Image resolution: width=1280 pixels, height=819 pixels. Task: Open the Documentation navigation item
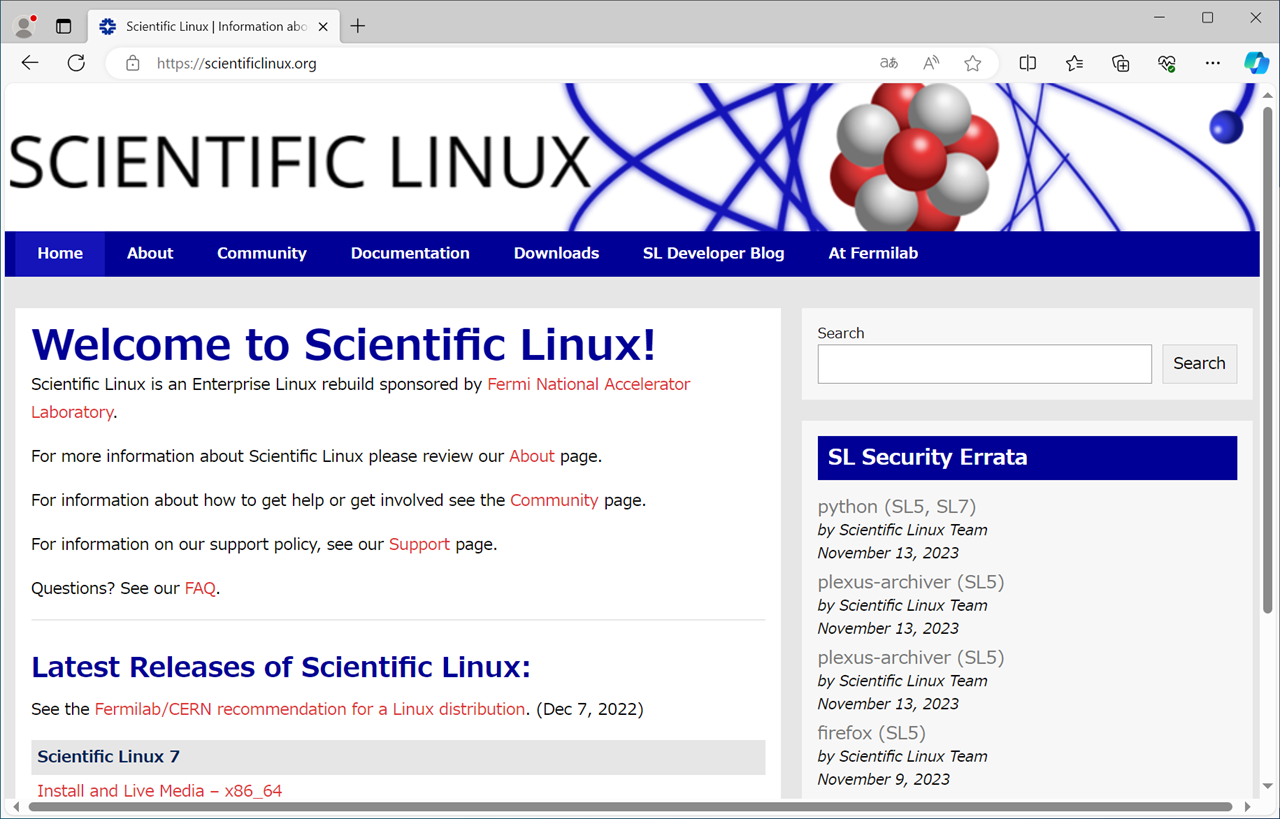[x=410, y=253]
